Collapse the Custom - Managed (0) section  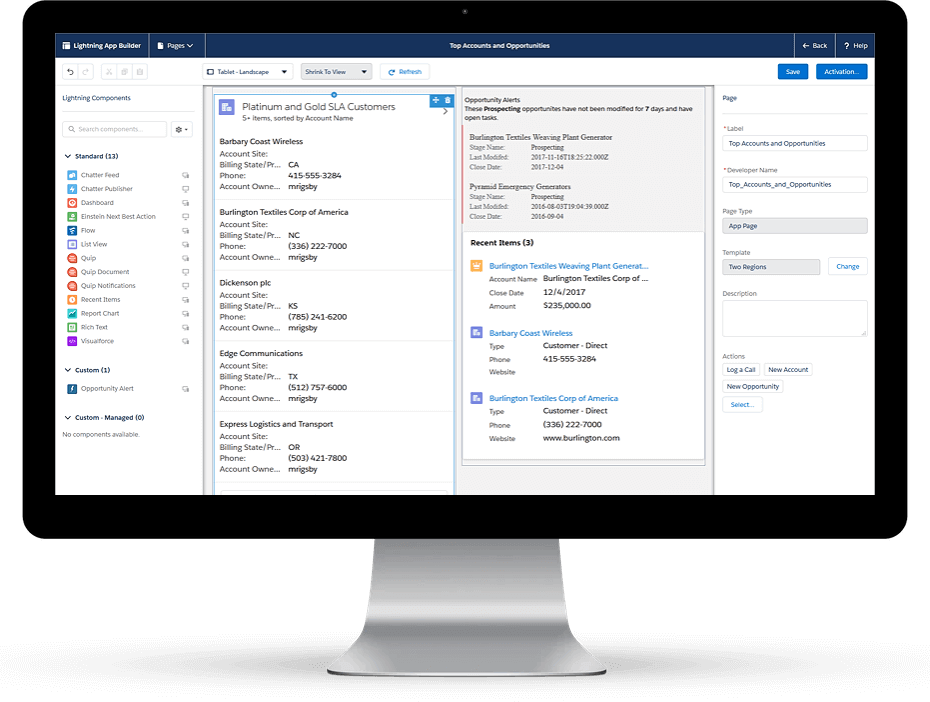coord(68,417)
